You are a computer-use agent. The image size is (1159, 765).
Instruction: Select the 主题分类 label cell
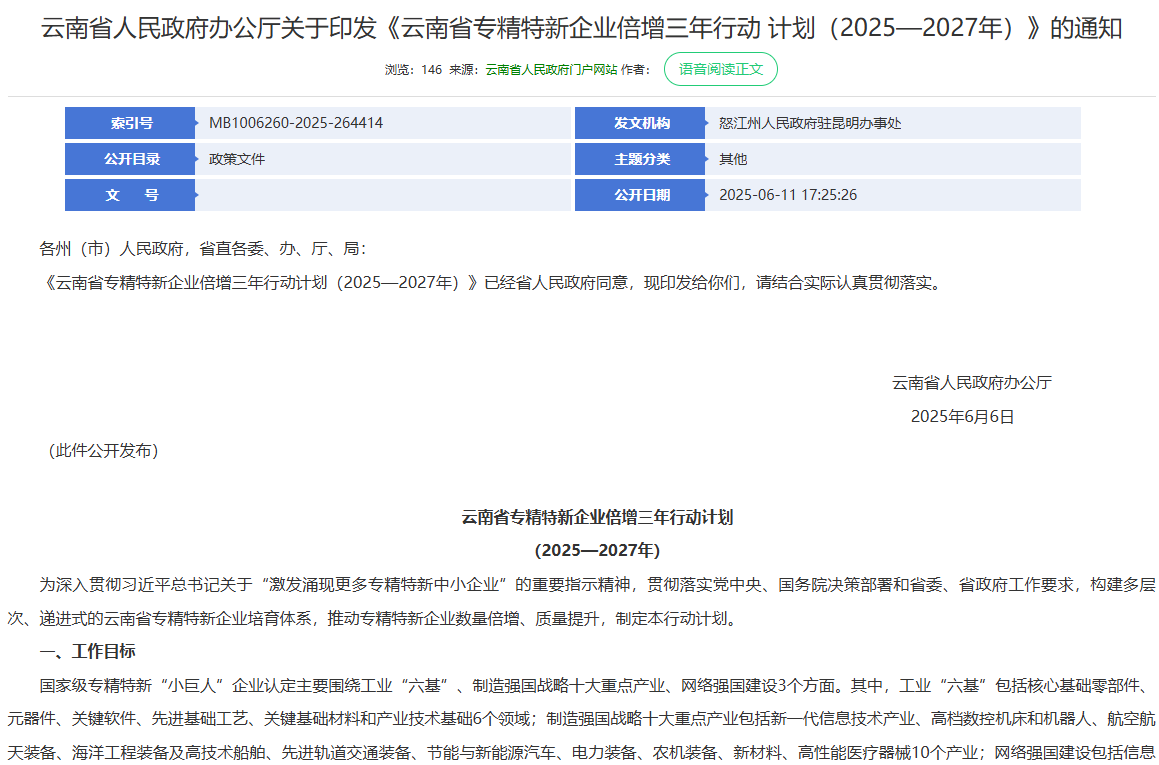click(x=640, y=159)
